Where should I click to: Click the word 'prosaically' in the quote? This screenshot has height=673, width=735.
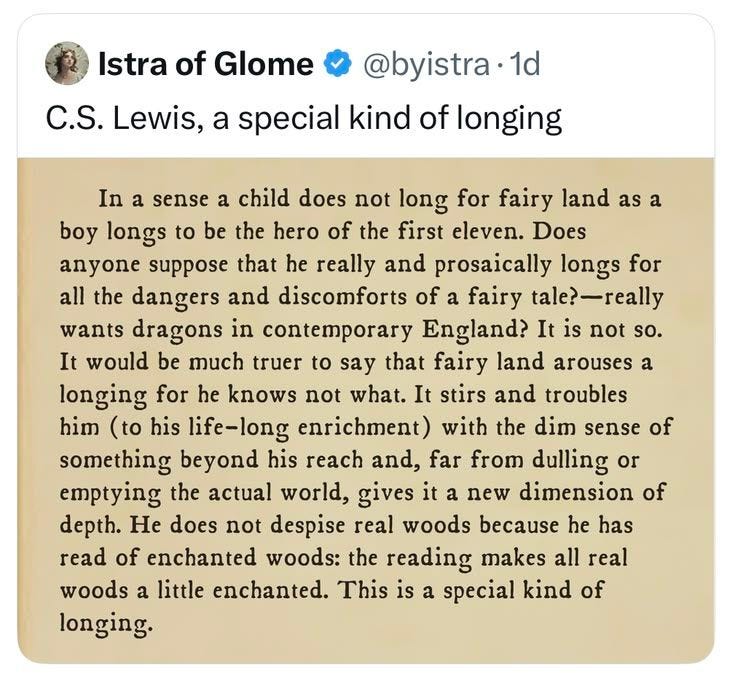(x=493, y=265)
